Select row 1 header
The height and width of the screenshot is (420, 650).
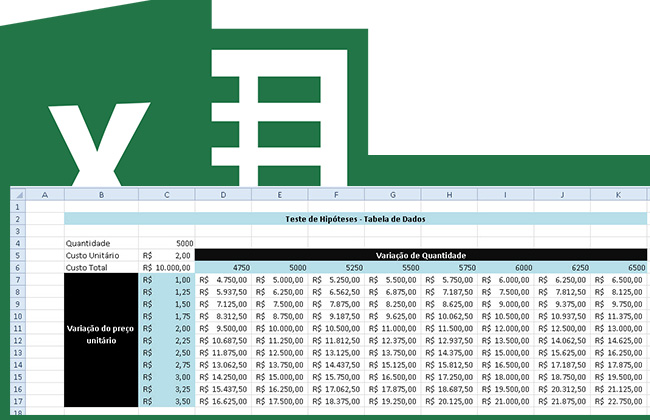(18, 207)
